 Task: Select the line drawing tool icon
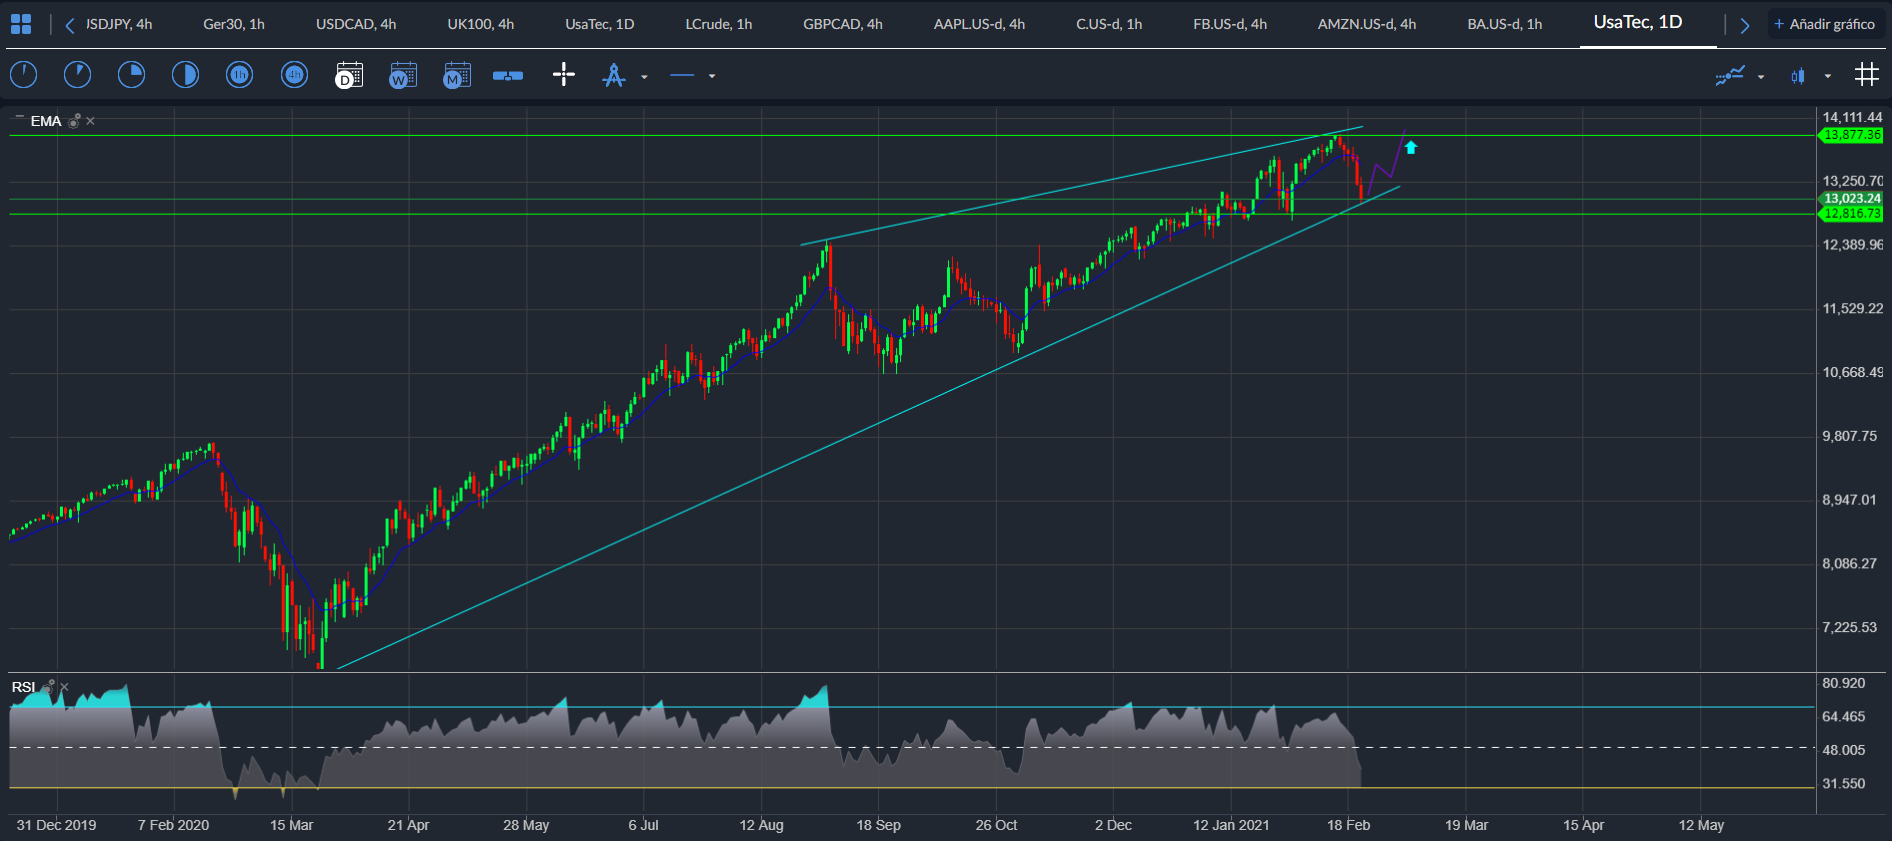(682, 76)
